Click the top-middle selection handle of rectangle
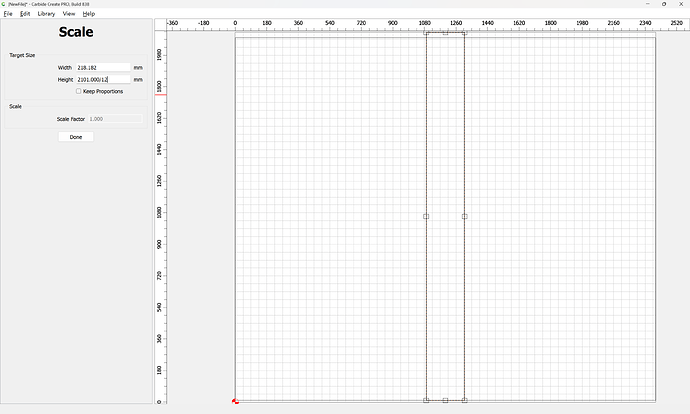 (445, 33)
